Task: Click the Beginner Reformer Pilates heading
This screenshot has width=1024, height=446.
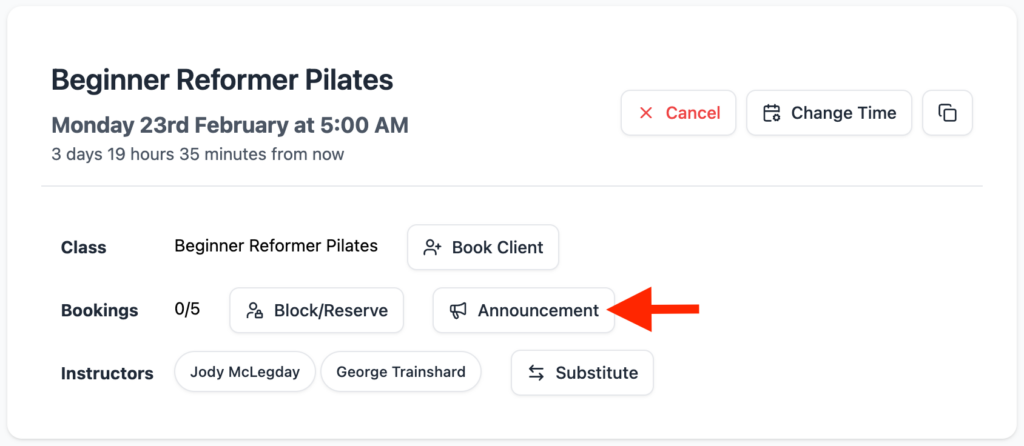Action: [x=222, y=79]
